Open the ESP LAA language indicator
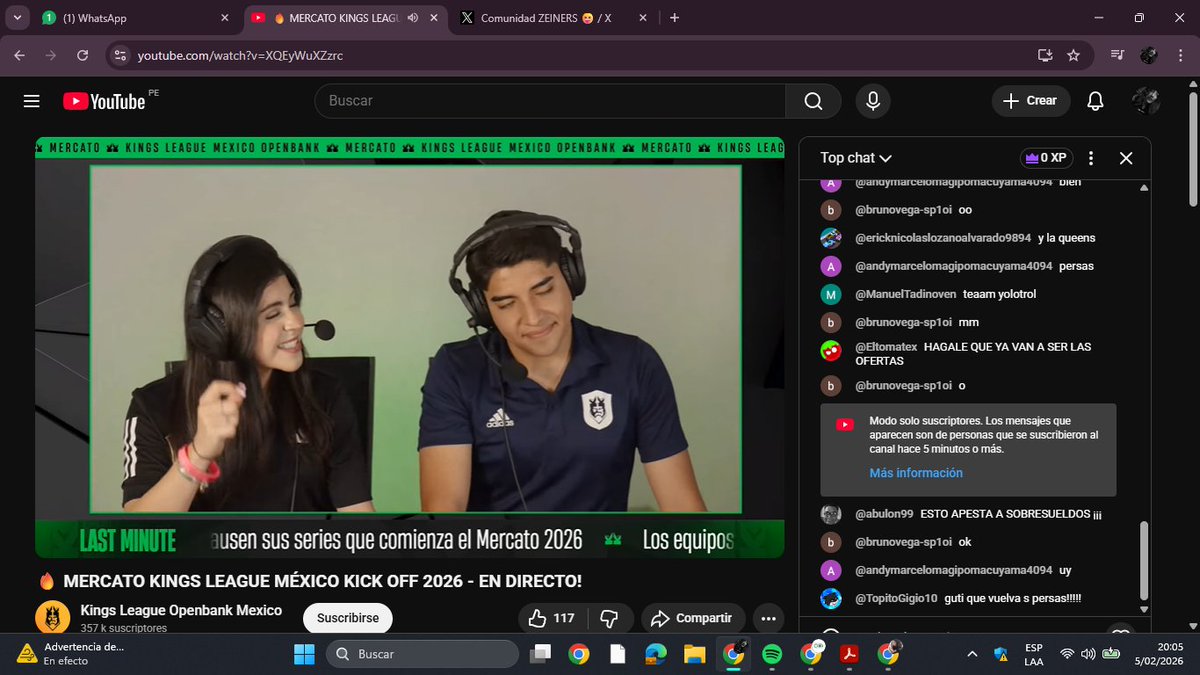 [x=1034, y=654]
